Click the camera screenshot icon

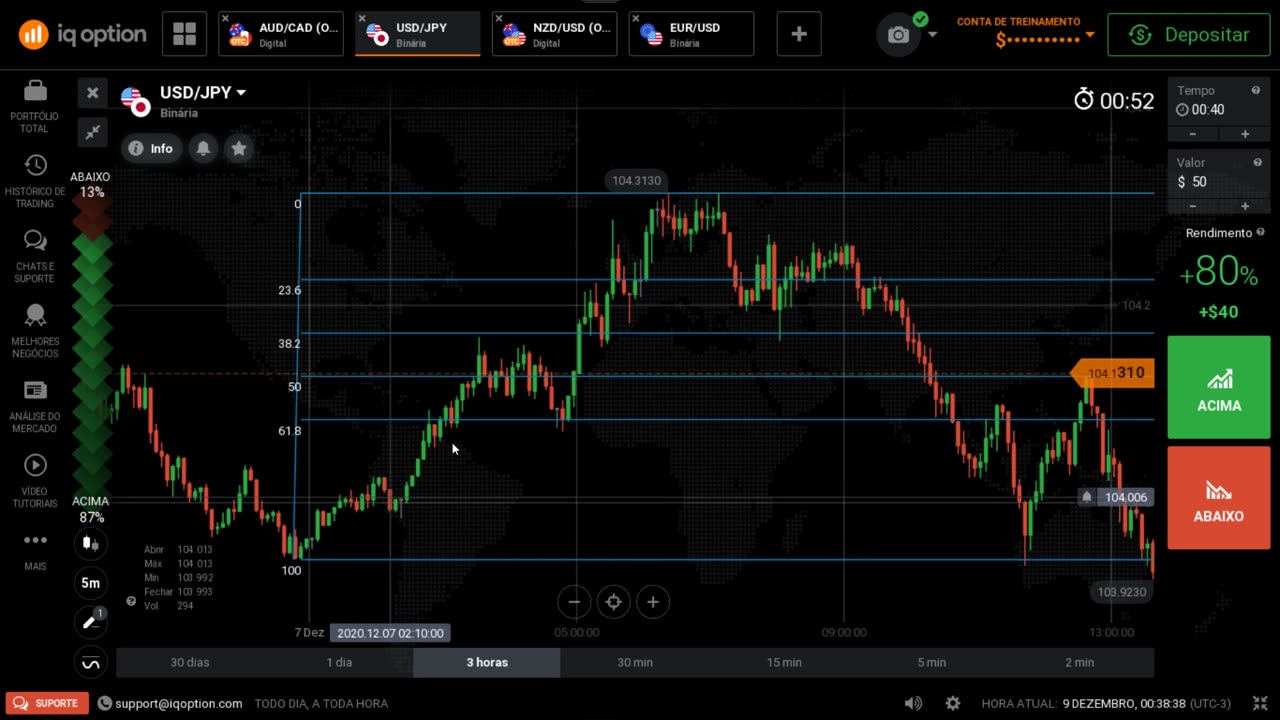pyautogui.click(x=899, y=35)
